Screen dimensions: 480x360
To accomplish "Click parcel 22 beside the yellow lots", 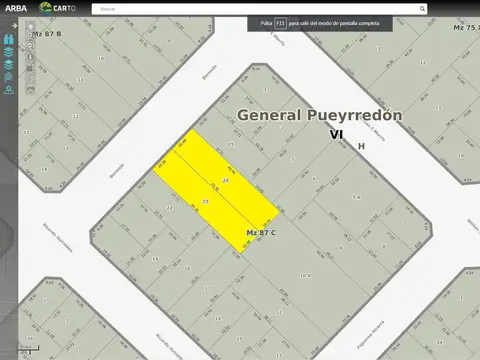I will click(x=169, y=208).
